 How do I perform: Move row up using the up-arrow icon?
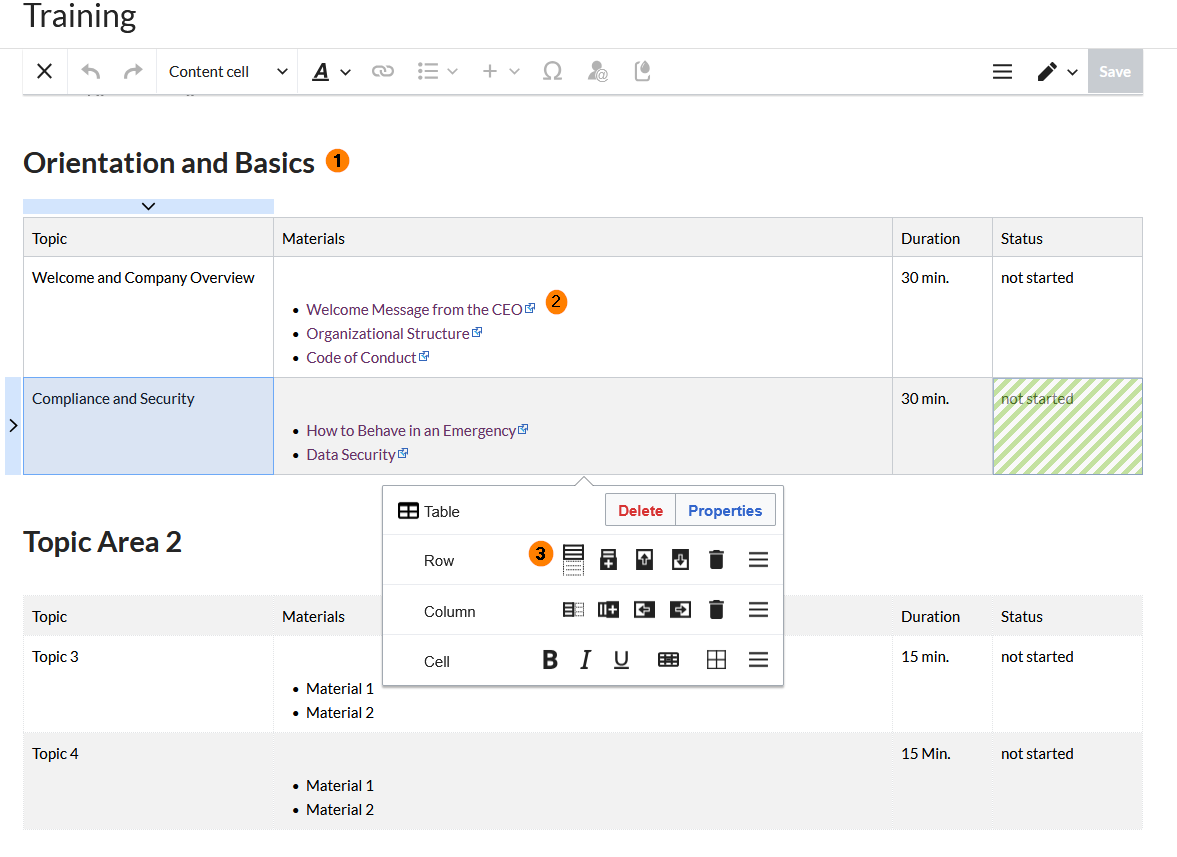(644, 560)
